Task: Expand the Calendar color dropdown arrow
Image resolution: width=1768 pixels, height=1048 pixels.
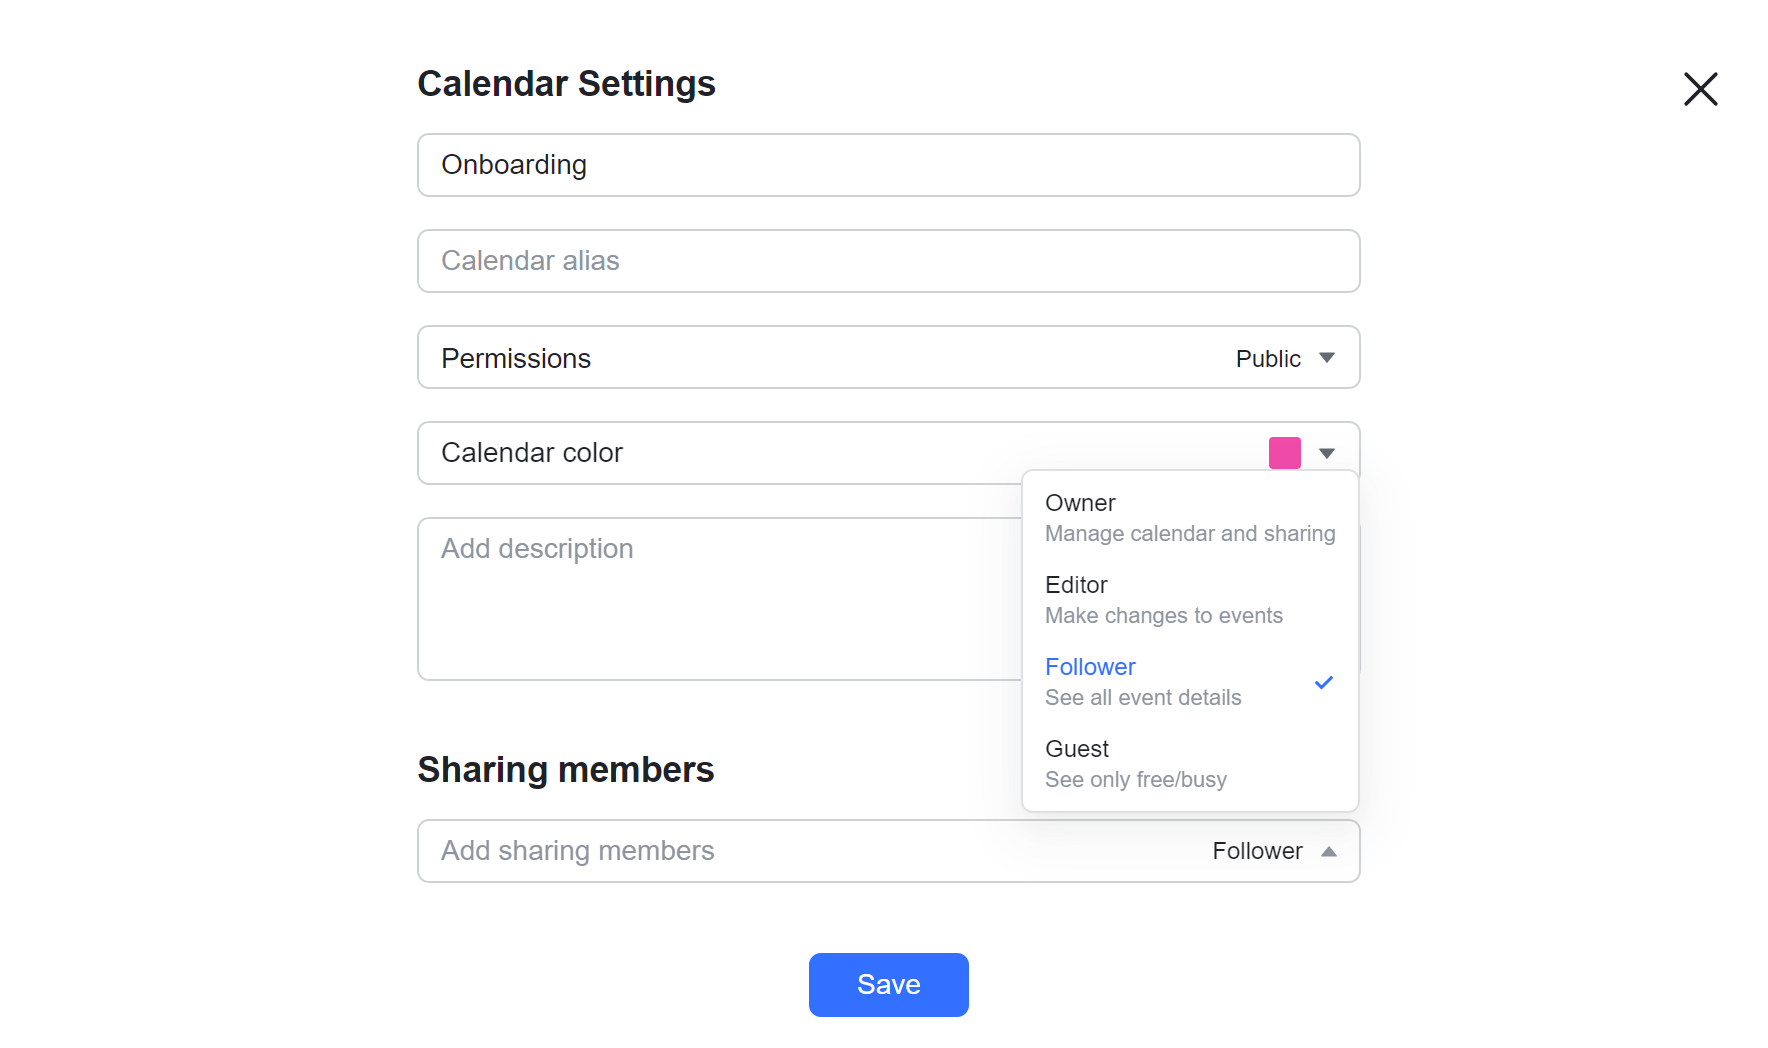Action: (x=1328, y=453)
